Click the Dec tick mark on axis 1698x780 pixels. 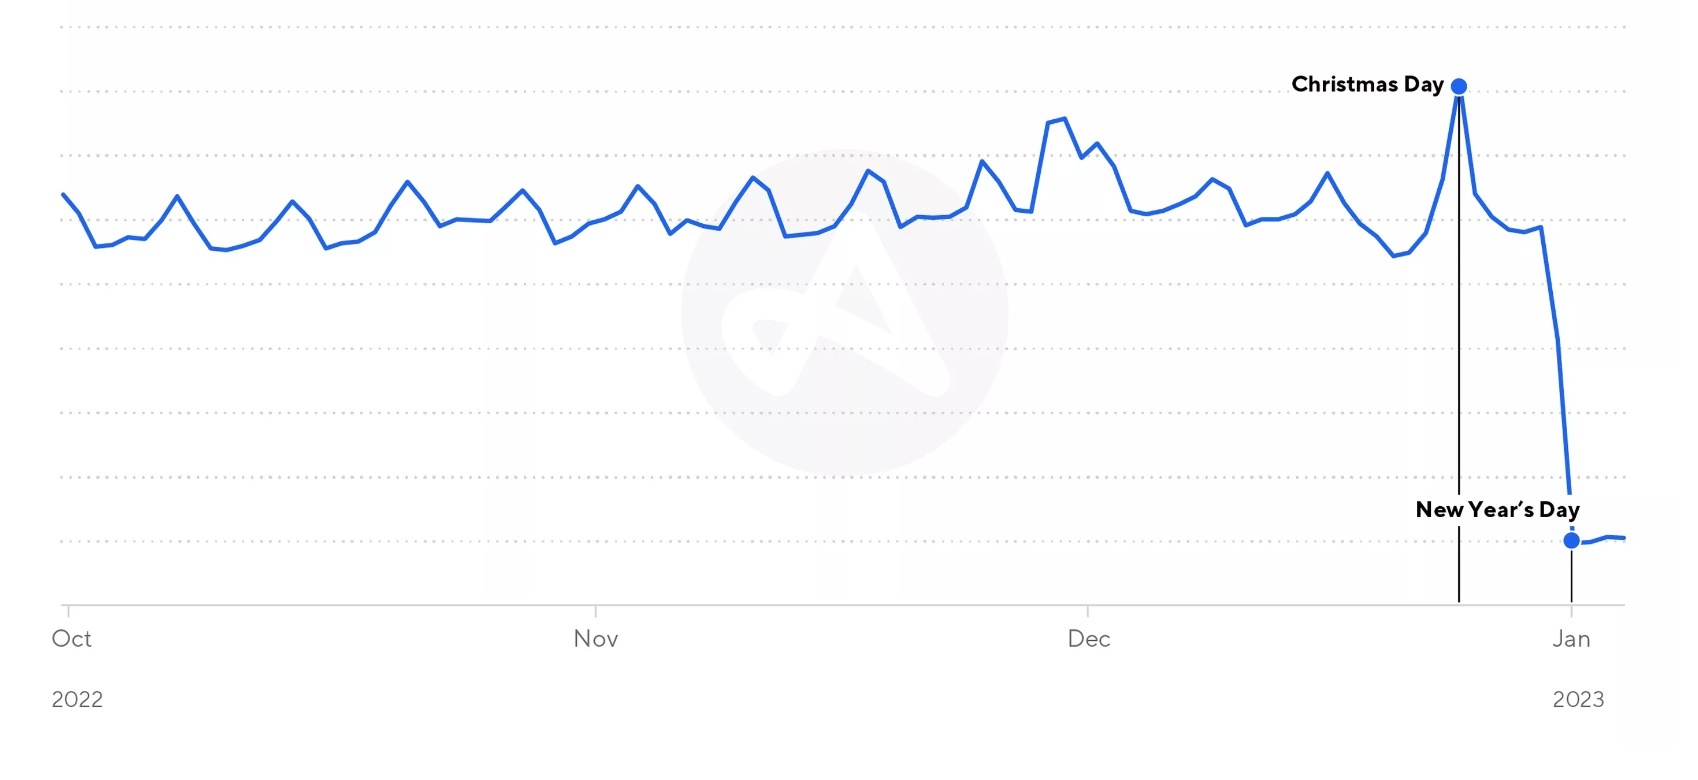pos(1088,610)
